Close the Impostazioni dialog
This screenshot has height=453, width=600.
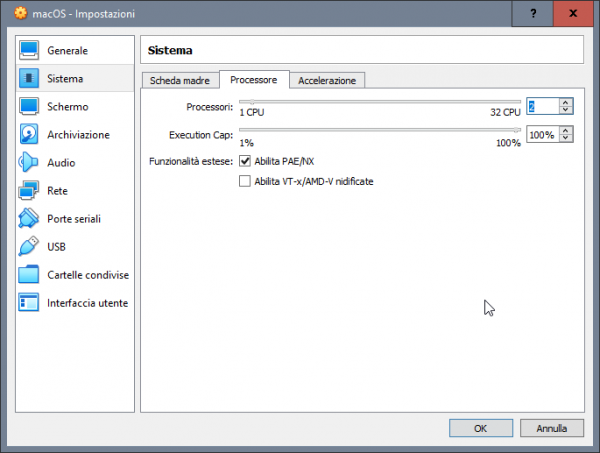point(573,13)
